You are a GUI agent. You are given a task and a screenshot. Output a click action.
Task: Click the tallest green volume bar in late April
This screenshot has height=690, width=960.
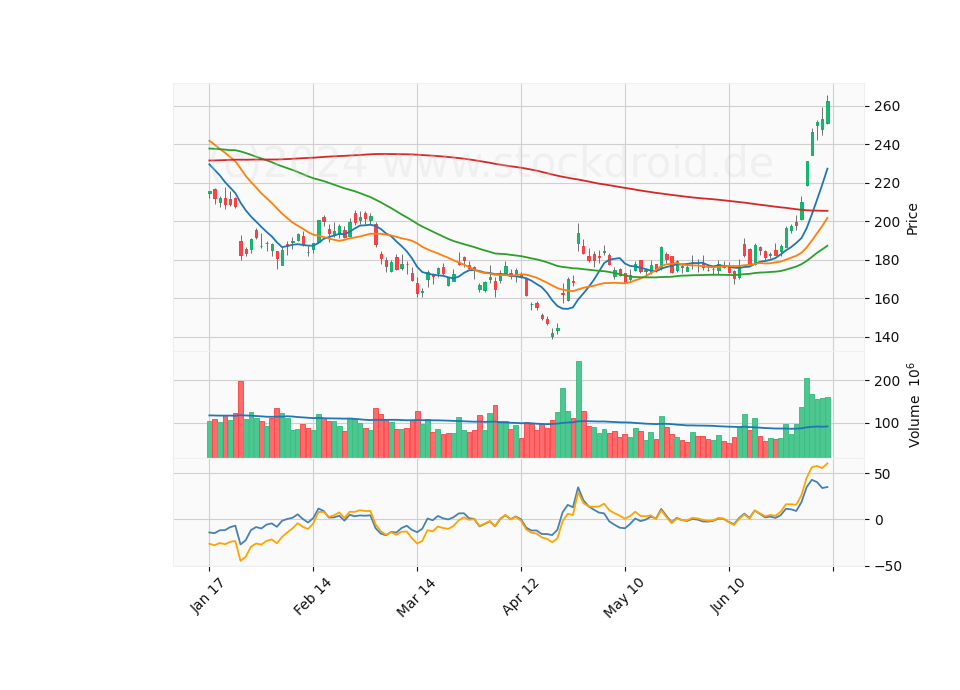point(579,410)
